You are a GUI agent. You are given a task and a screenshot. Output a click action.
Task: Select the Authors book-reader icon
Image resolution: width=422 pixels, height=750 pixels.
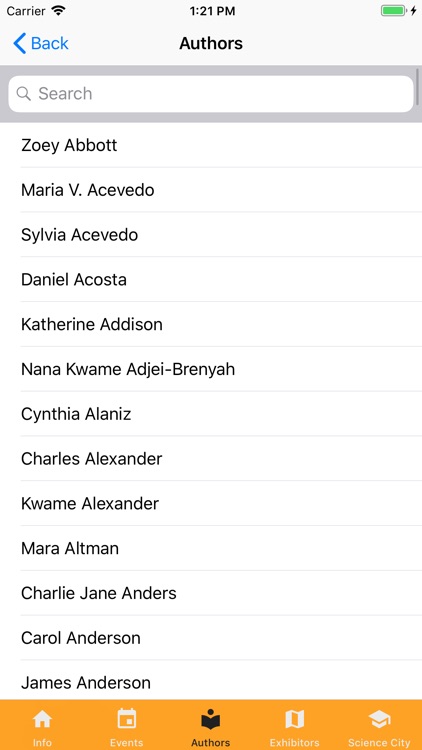coord(211,719)
